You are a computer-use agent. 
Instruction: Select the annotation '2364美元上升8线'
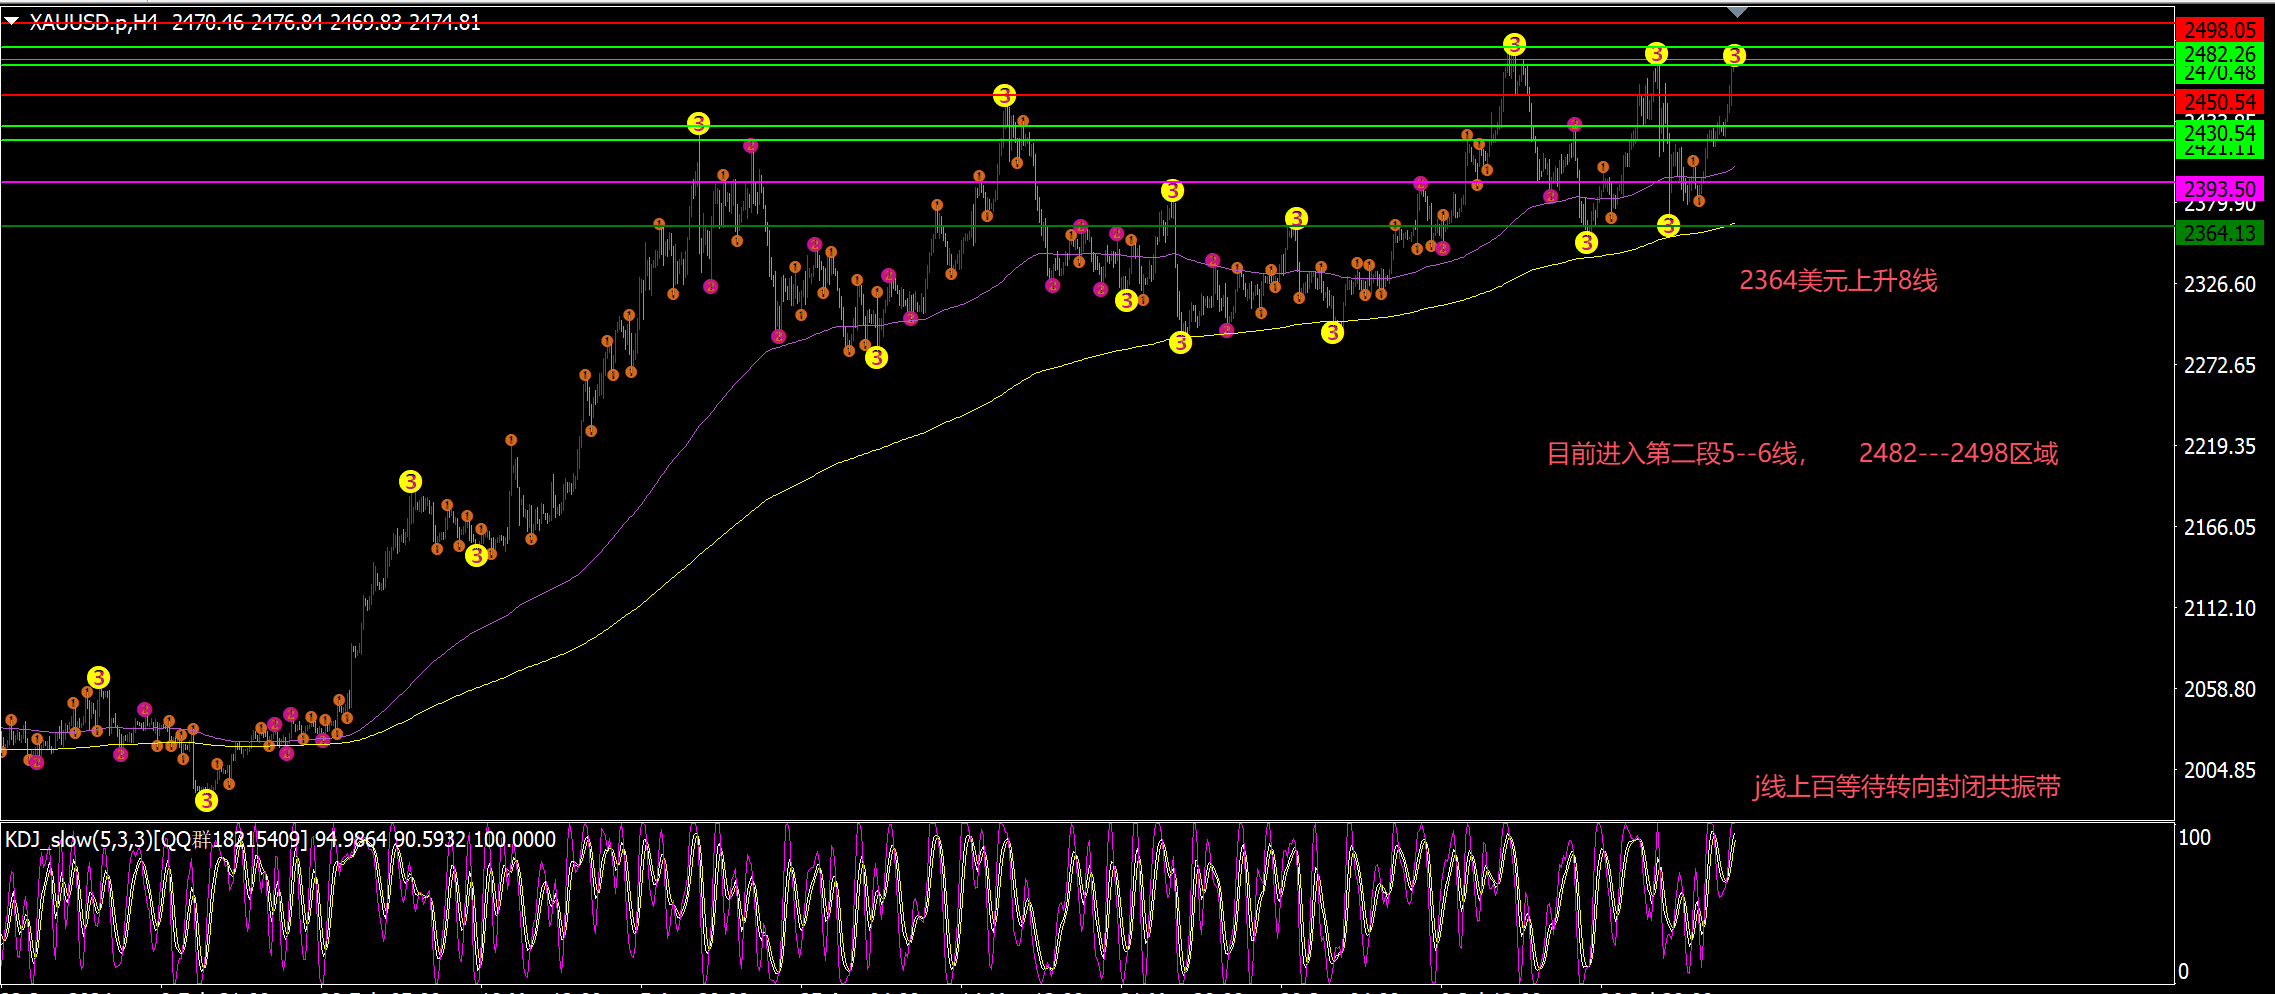pos(1838,281)
